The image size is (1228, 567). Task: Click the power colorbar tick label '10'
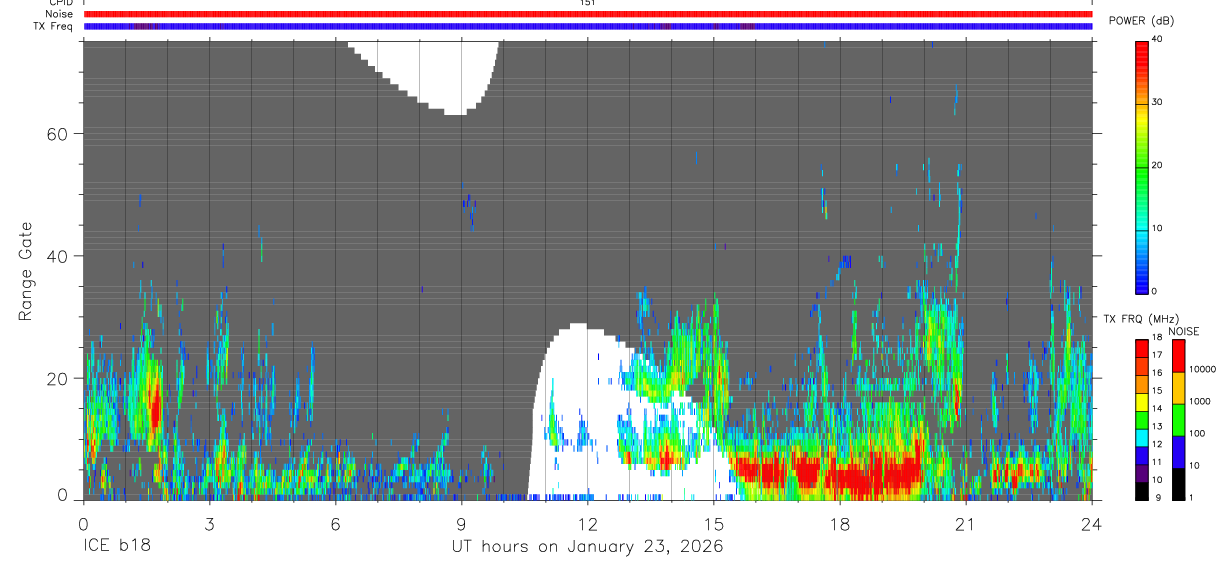[x=1158, y=228]
